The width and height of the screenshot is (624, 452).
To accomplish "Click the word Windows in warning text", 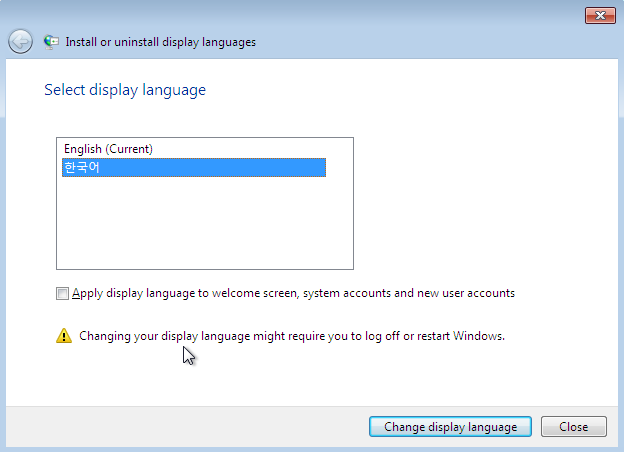I will (478, 336).
